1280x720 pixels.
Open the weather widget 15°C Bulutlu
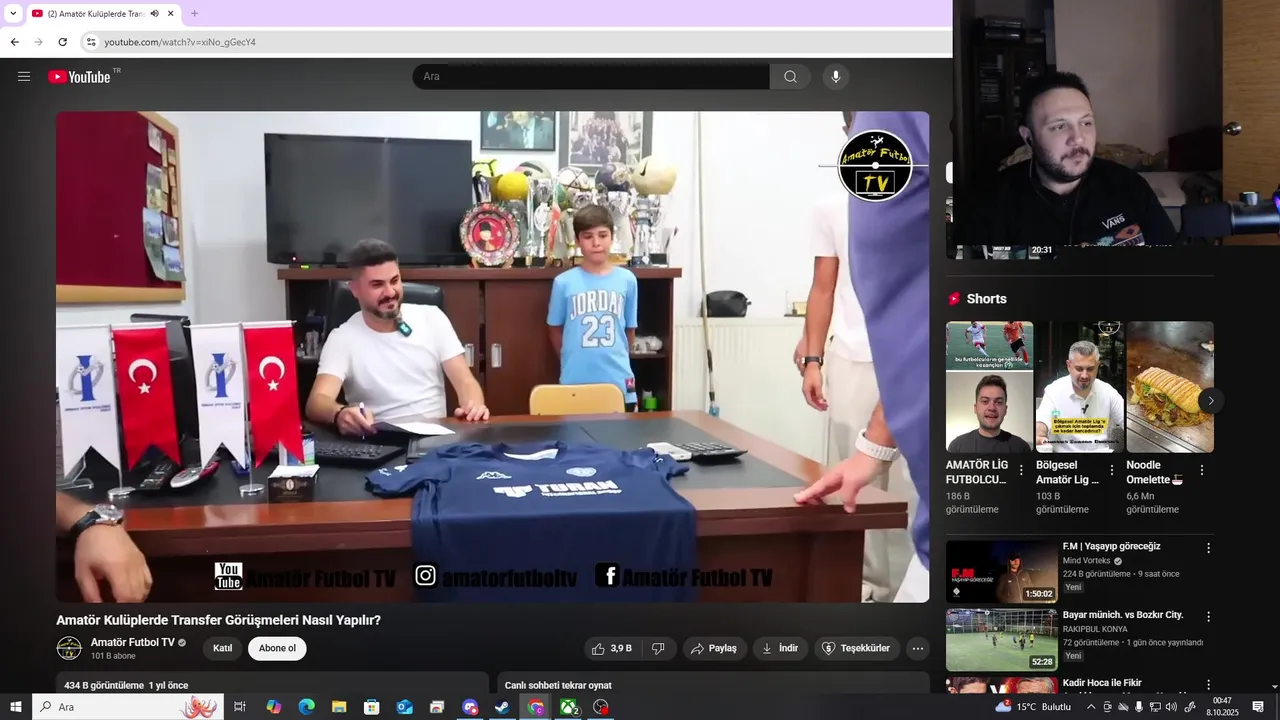pyautogui.click(x=1033, y=707)
